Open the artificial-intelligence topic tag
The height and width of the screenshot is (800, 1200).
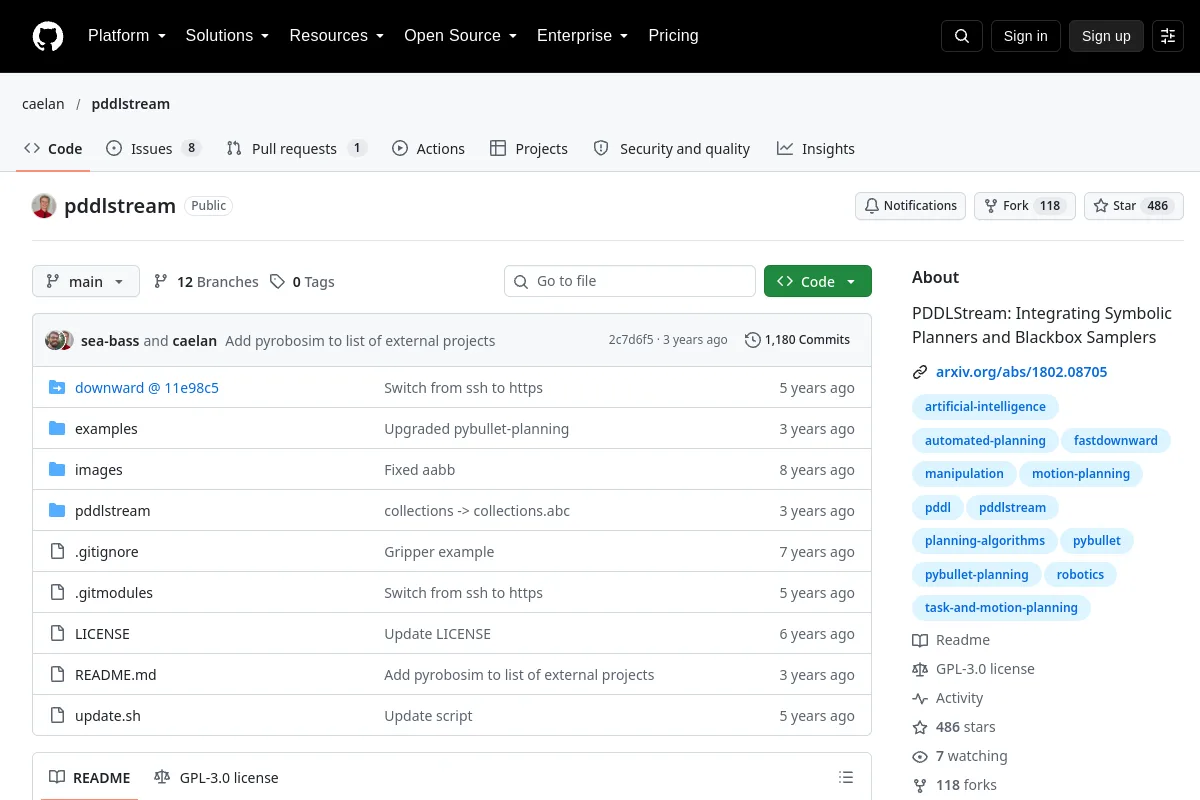[985, 407]
